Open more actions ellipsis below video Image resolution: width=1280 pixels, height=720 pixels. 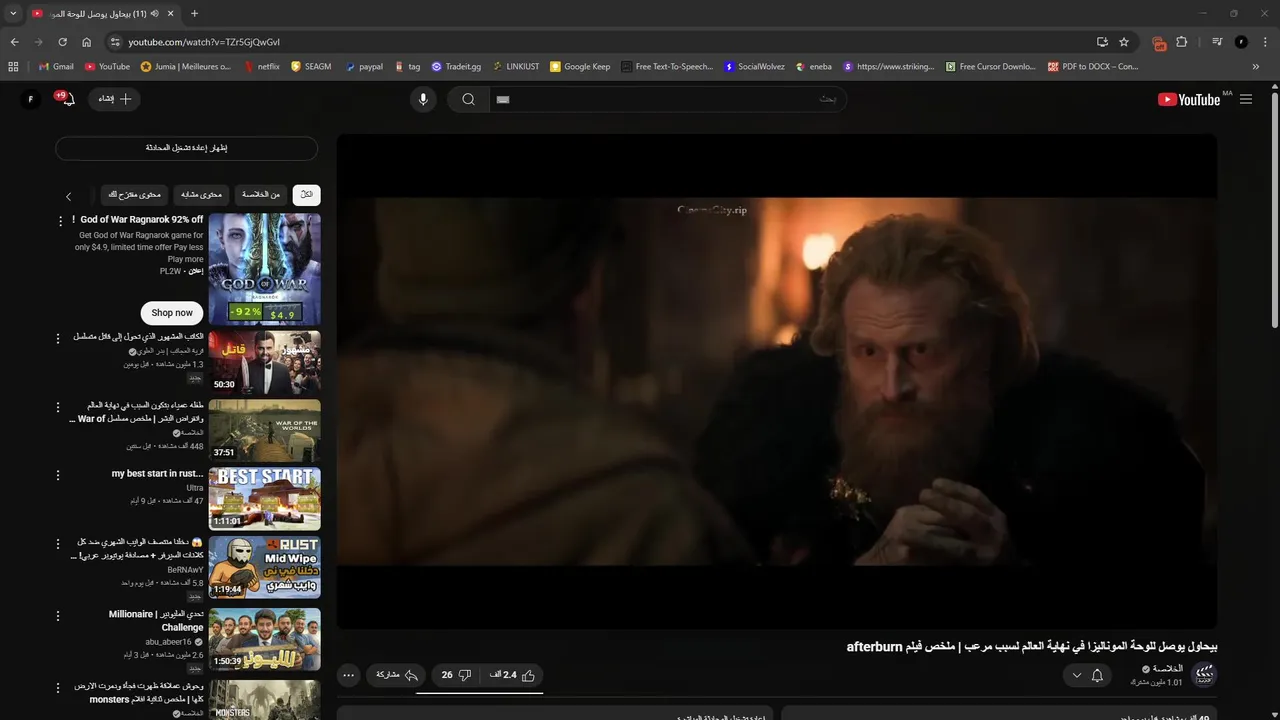[348, 675]
